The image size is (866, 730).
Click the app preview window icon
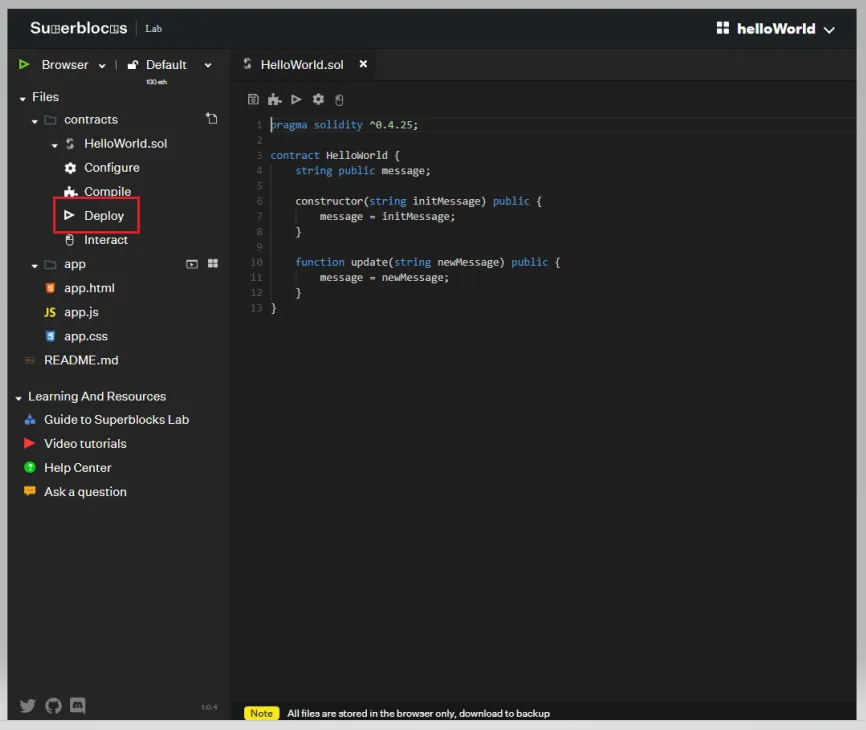(192, 264)
